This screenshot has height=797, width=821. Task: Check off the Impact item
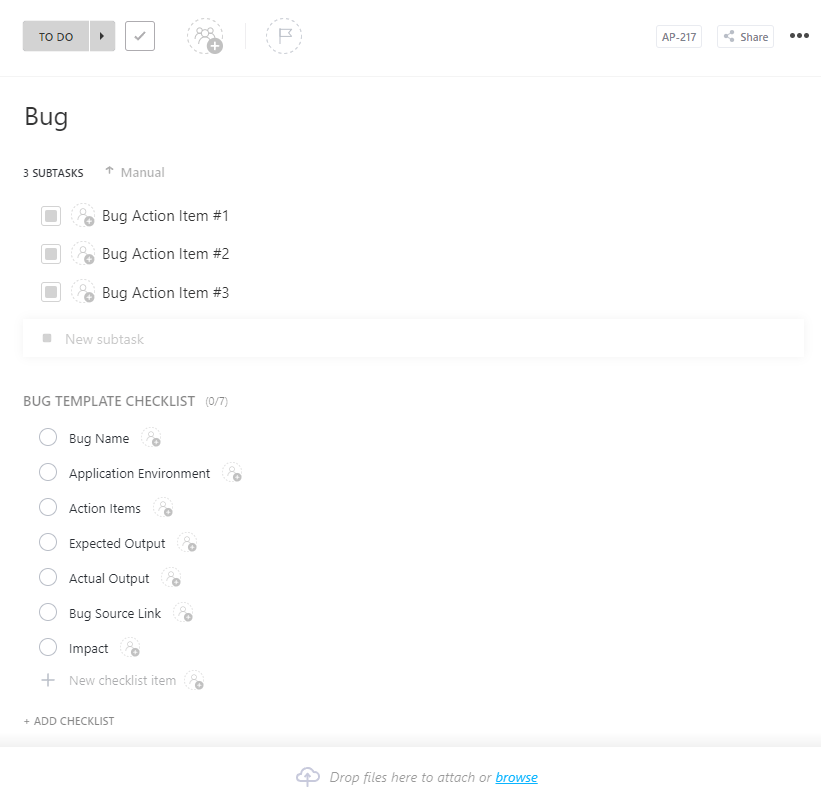click(48, 647)
